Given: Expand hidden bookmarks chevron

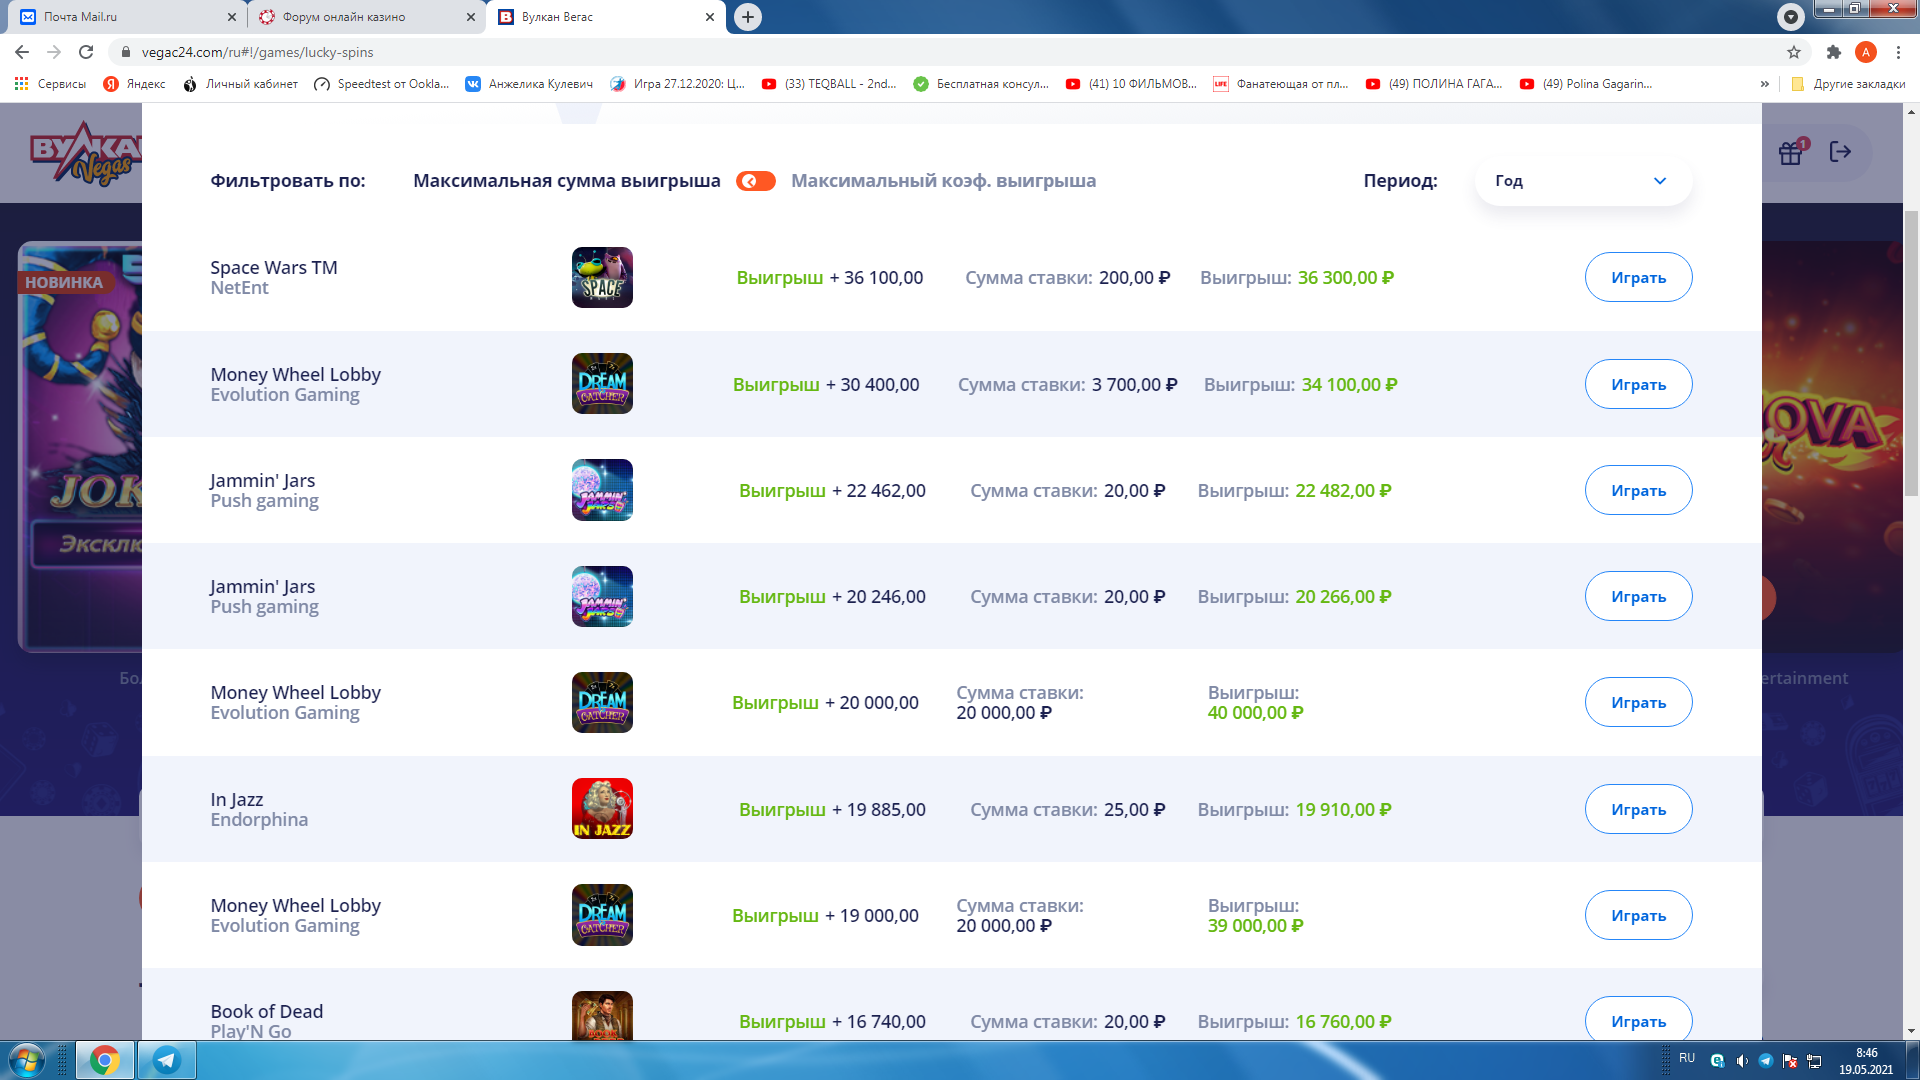Looking at the screenshot, I should (1765, 84).
